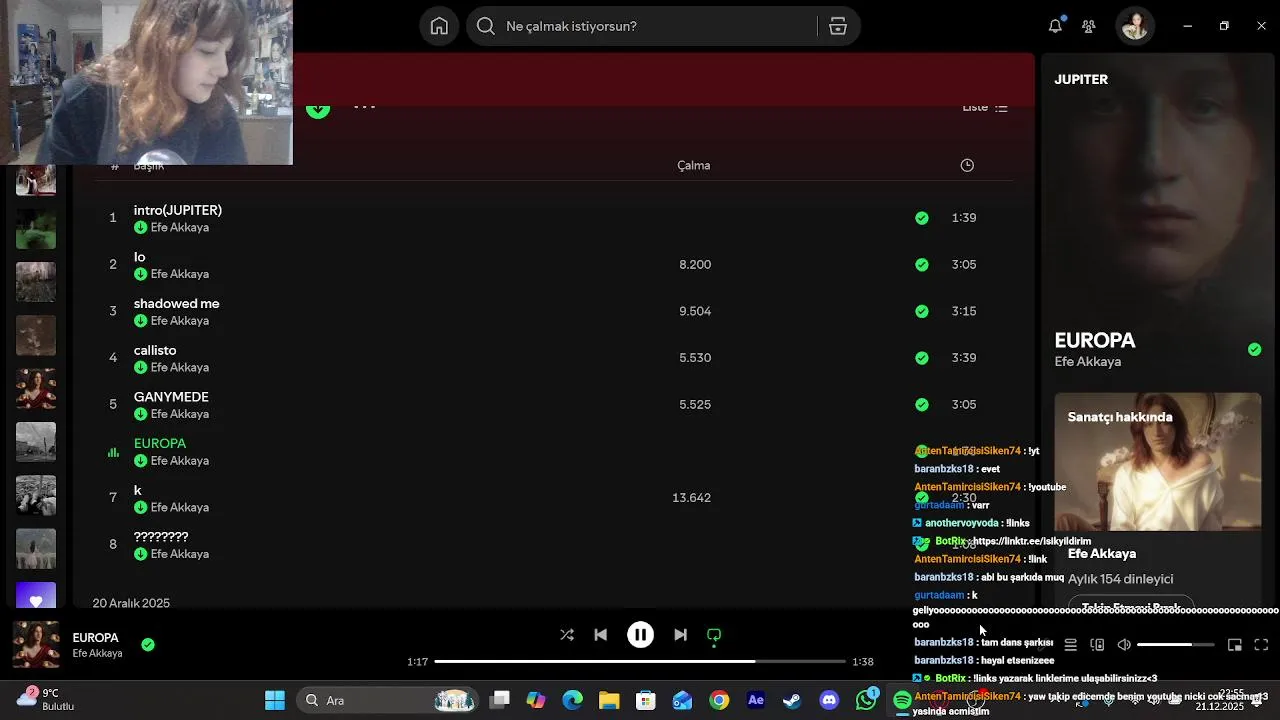Click the Windows taskbar Ara search box
This screenshot has width=1280, height=720.
click(389, 700)
